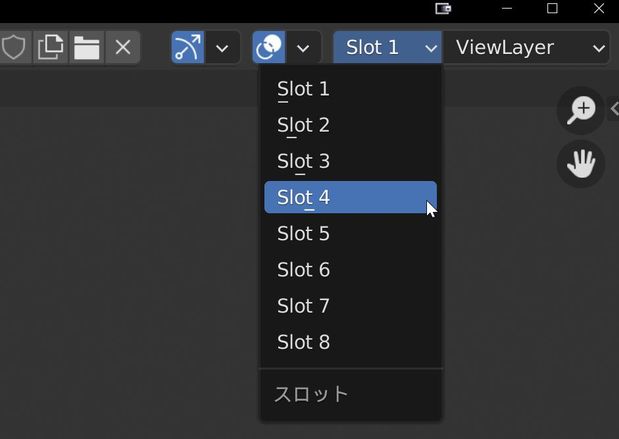Image resolution: width=619 pixels, height=439 pixels.
Task: Open the overlays options dropdown arrow
Action: [303, 47]
